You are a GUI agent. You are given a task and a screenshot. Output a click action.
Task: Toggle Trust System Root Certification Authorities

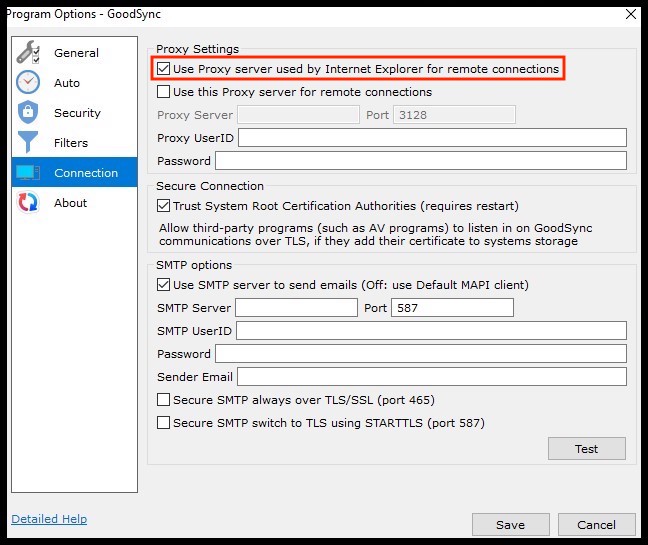pyautogui.click(x=163, y=205)
